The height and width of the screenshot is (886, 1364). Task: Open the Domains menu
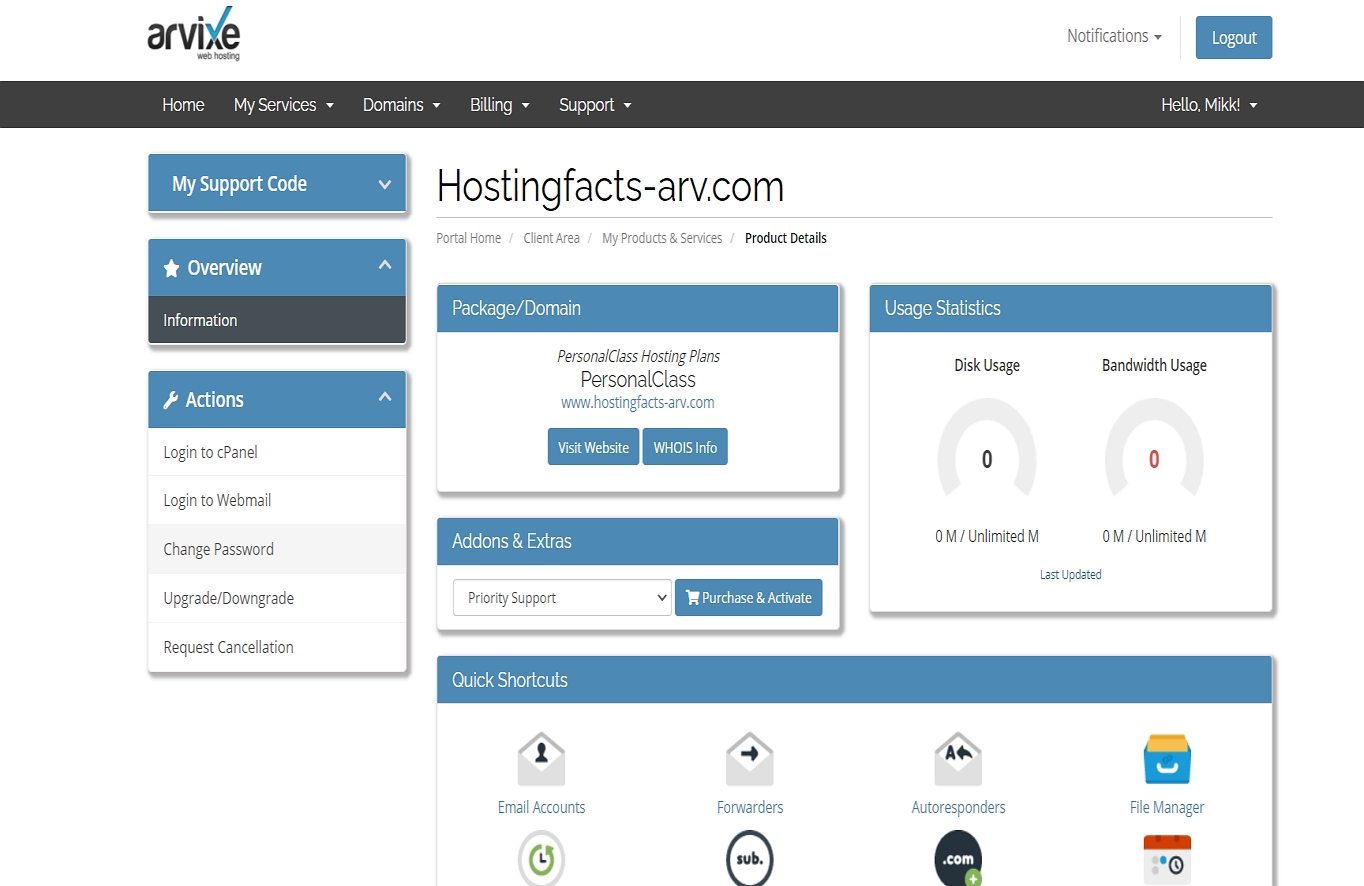tap(402, 105)
